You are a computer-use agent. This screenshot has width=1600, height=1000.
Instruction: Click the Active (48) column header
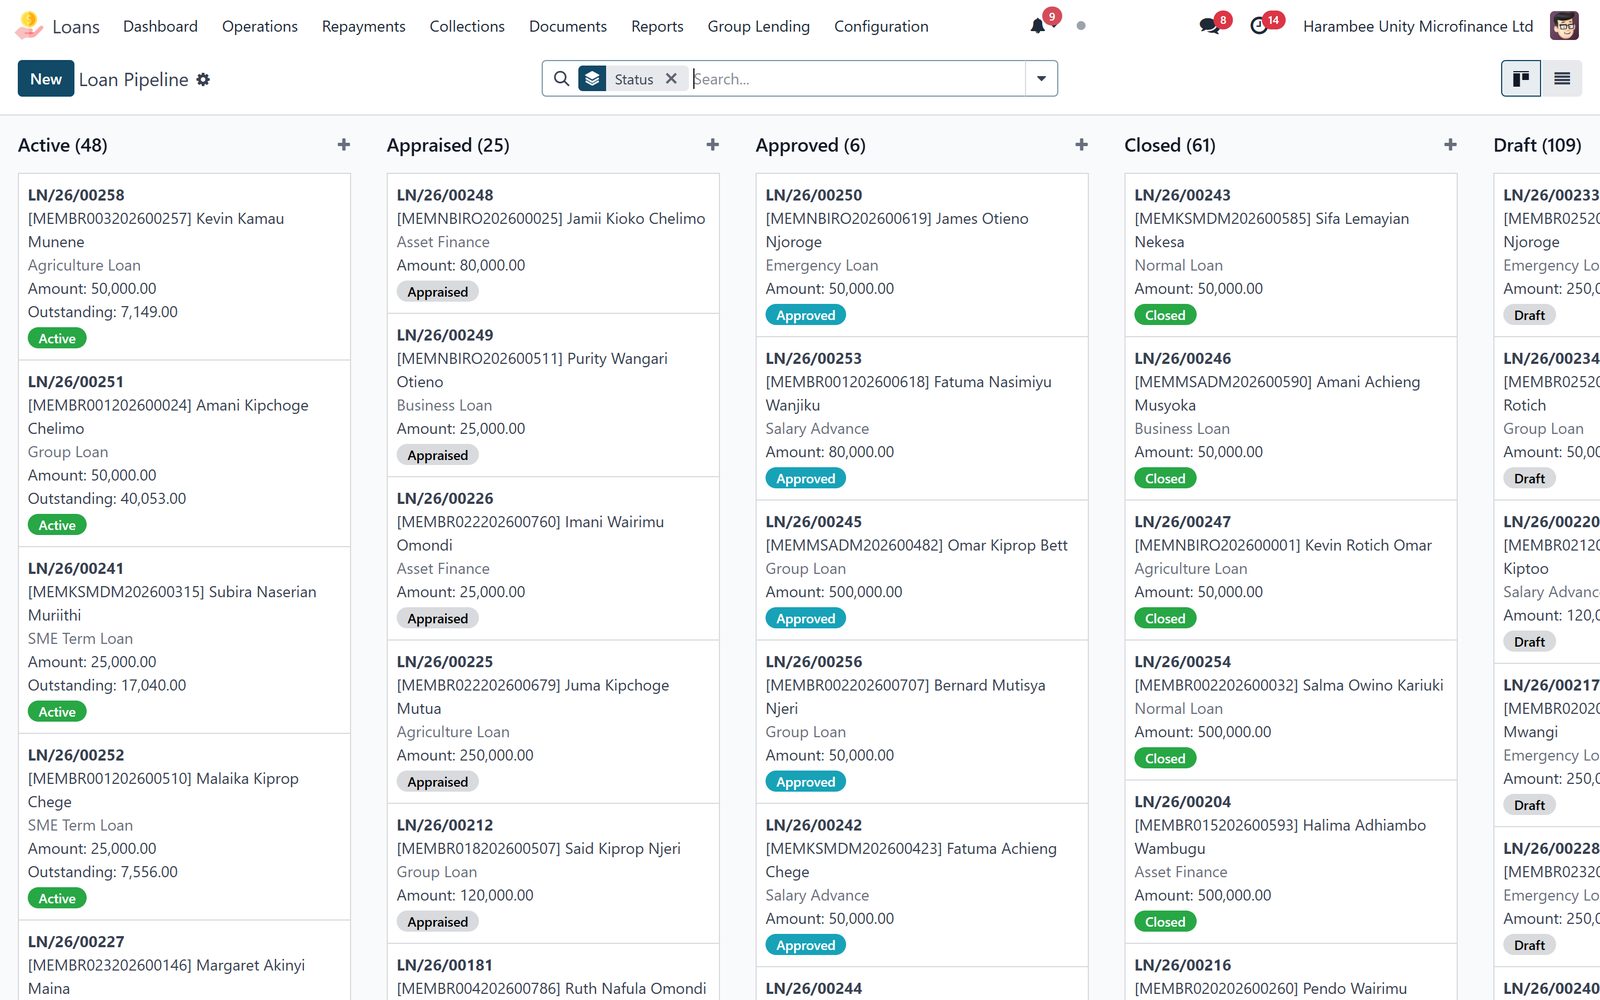tap(63, 145)
